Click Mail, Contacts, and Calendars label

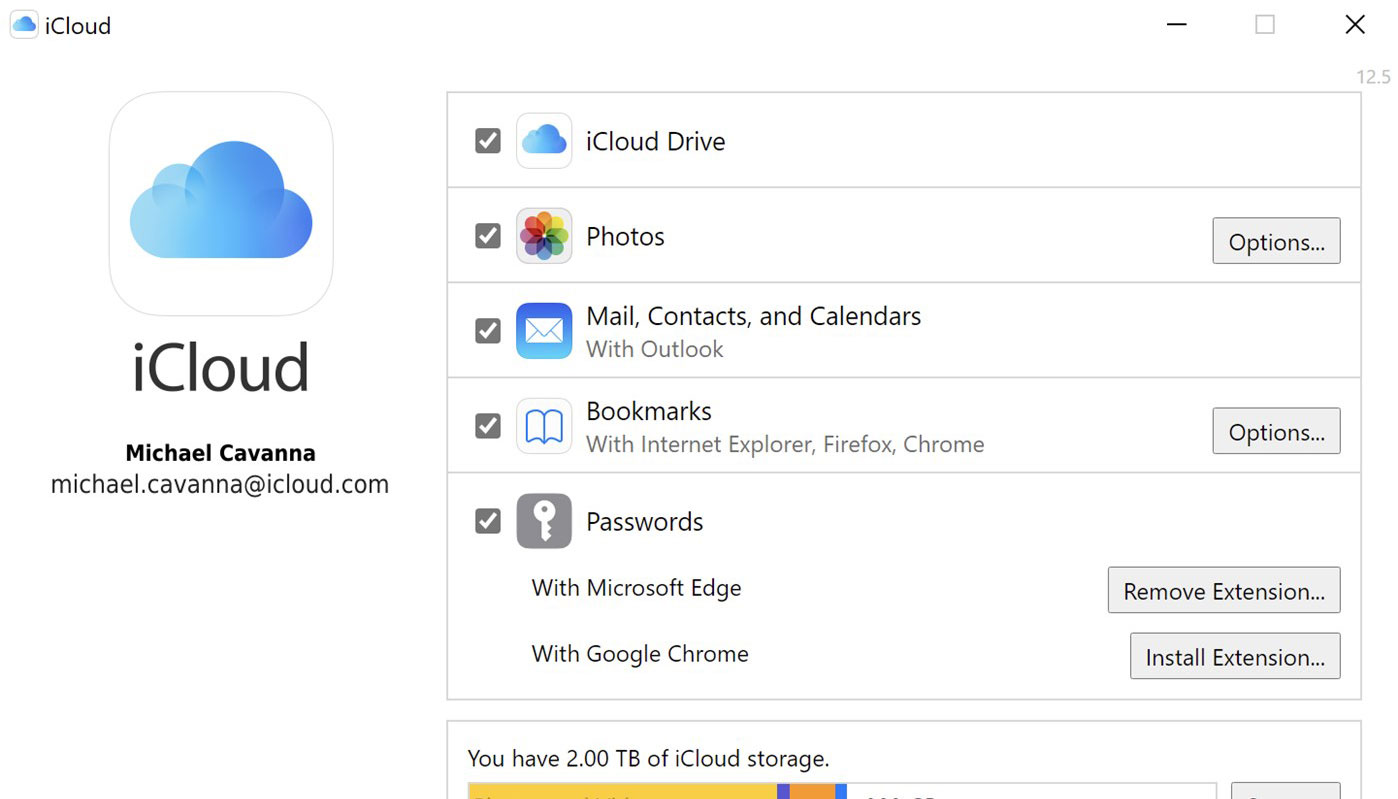(753, 316)
